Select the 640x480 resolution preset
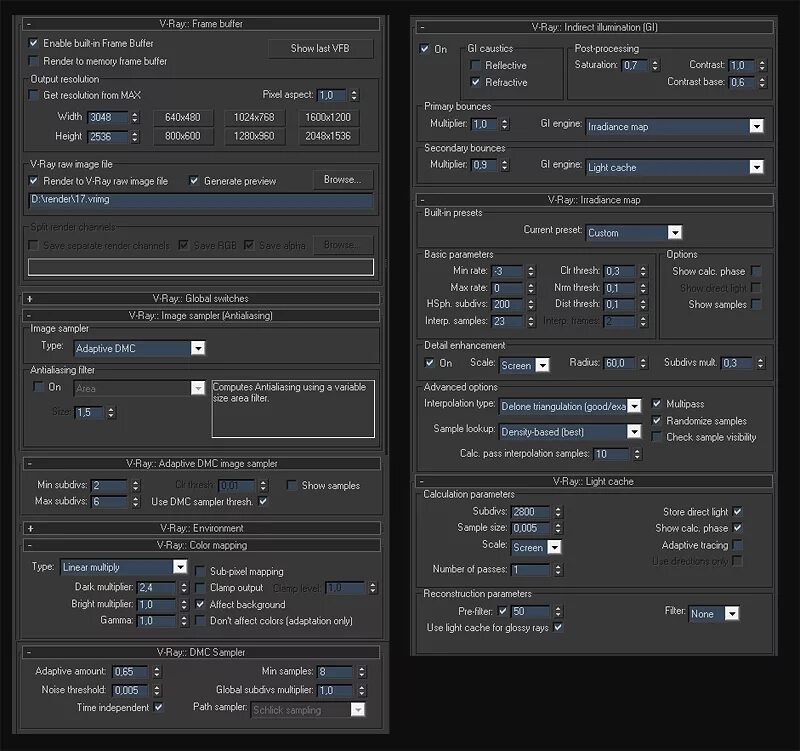Screen dimensions: 800x751 [x=183, y=117]
